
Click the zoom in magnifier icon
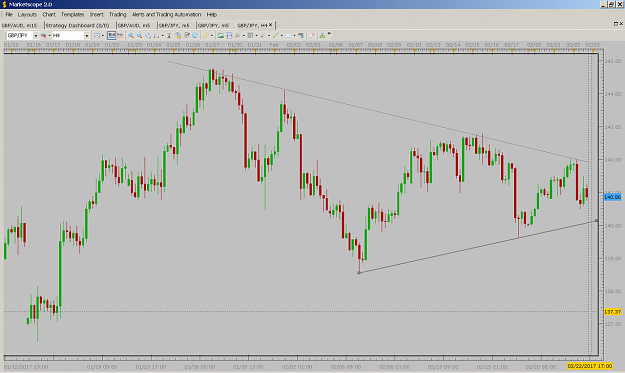131,35
